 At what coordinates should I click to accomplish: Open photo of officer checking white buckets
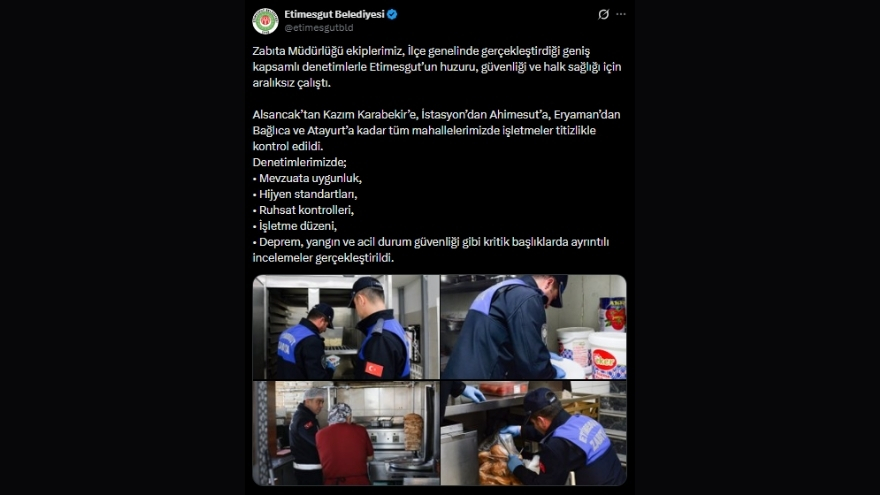pyautogui.click(x=534, y=327)
